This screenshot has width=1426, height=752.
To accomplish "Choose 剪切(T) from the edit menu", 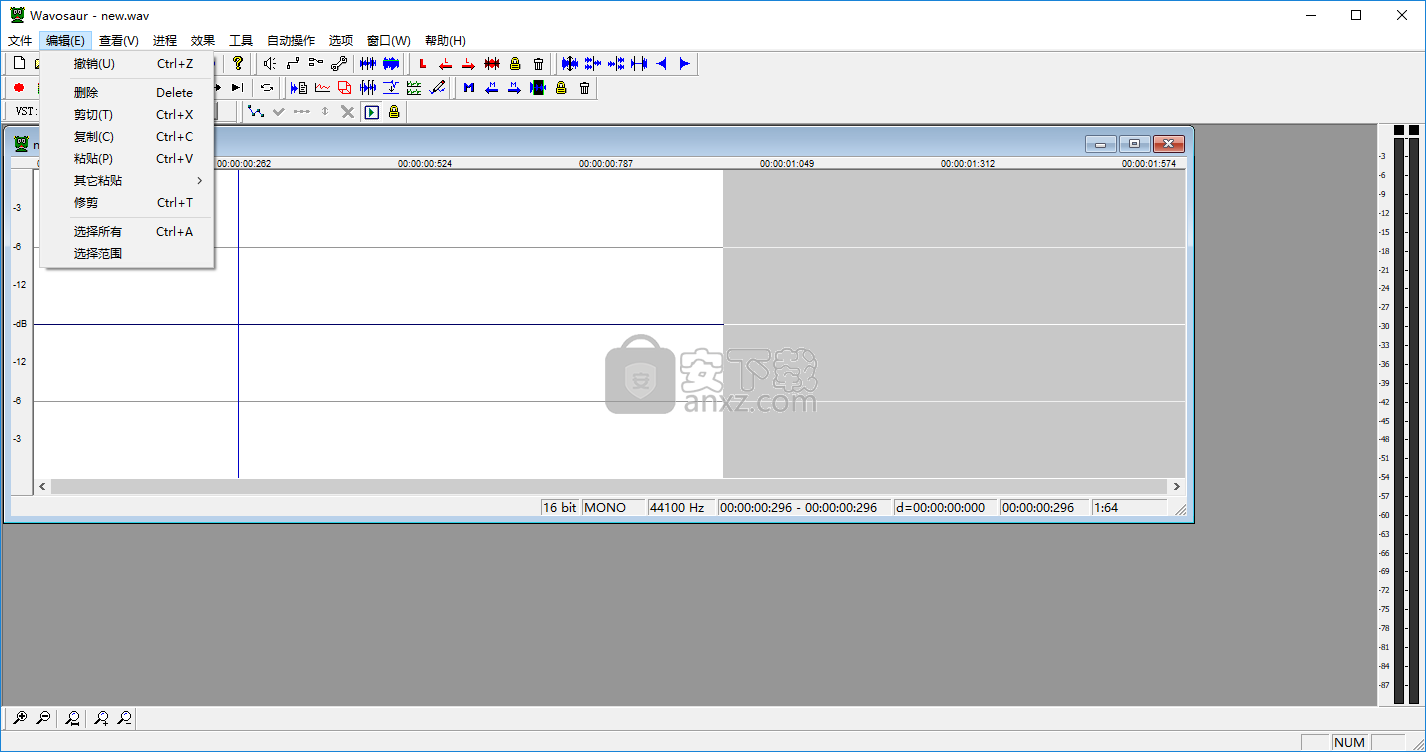I will [x=127, y=114].
